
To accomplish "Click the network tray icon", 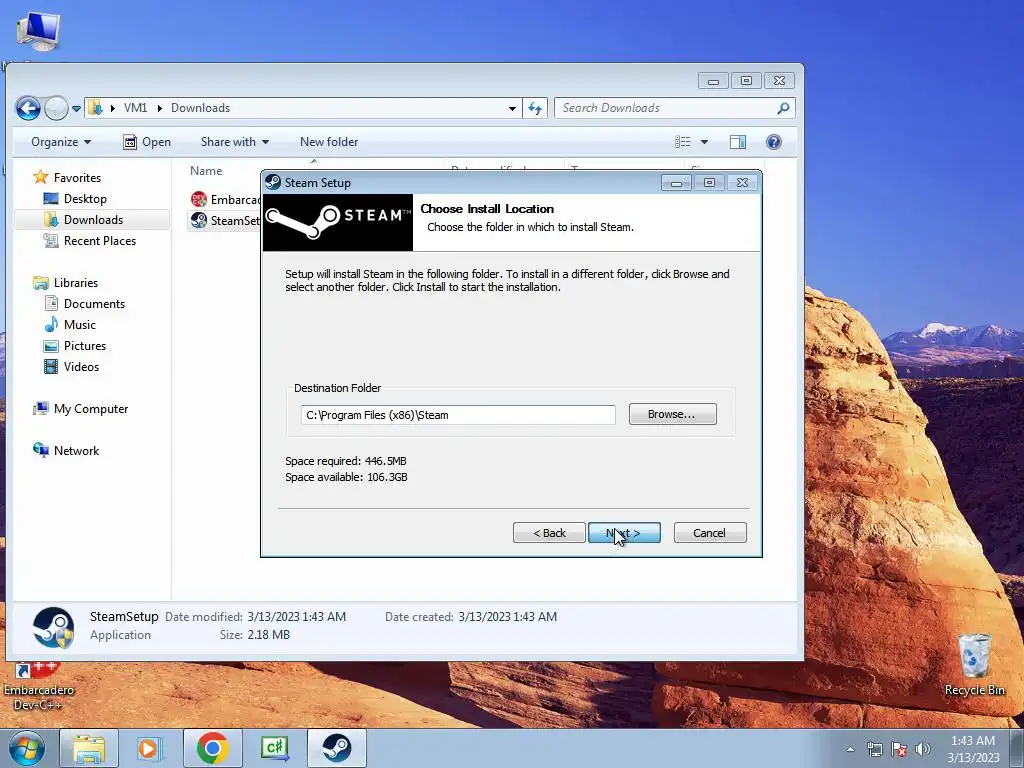I will [x=874, y=749].
